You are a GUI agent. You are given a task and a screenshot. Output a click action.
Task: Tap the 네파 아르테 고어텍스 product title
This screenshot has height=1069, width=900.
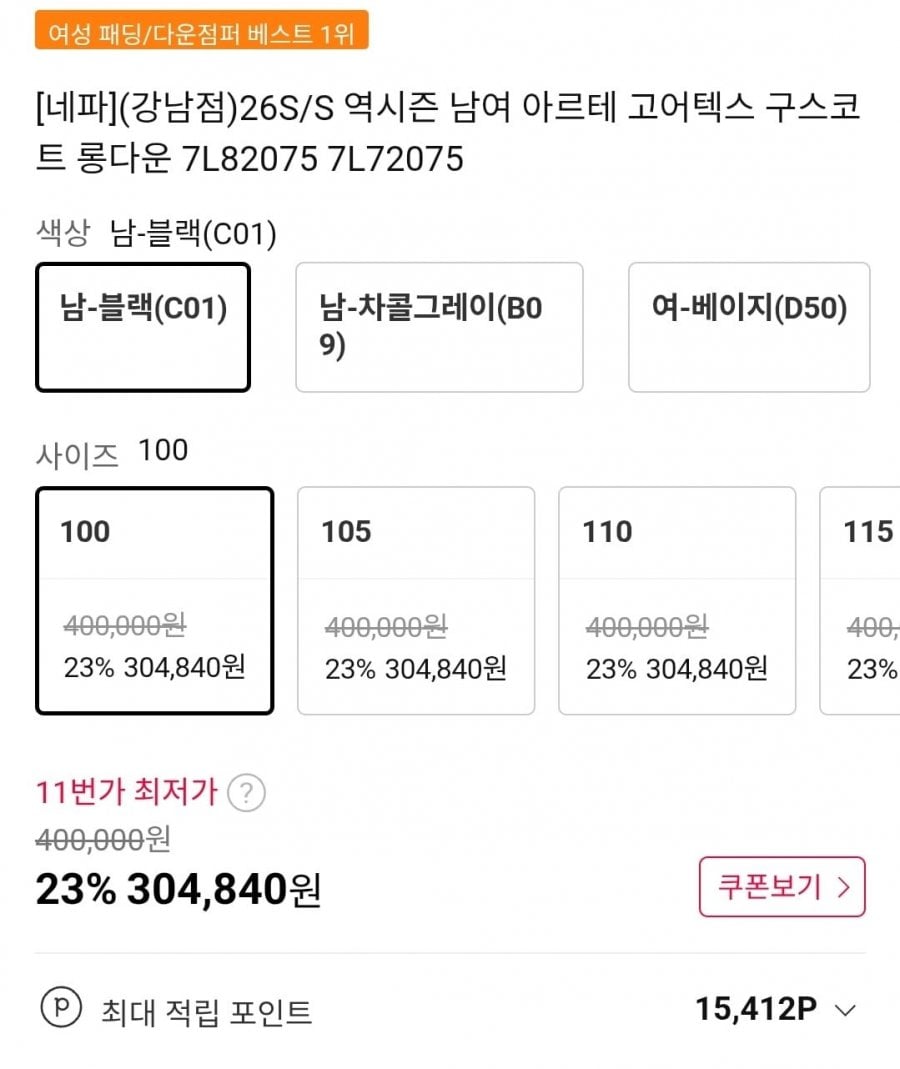click(x=447, y=133)
